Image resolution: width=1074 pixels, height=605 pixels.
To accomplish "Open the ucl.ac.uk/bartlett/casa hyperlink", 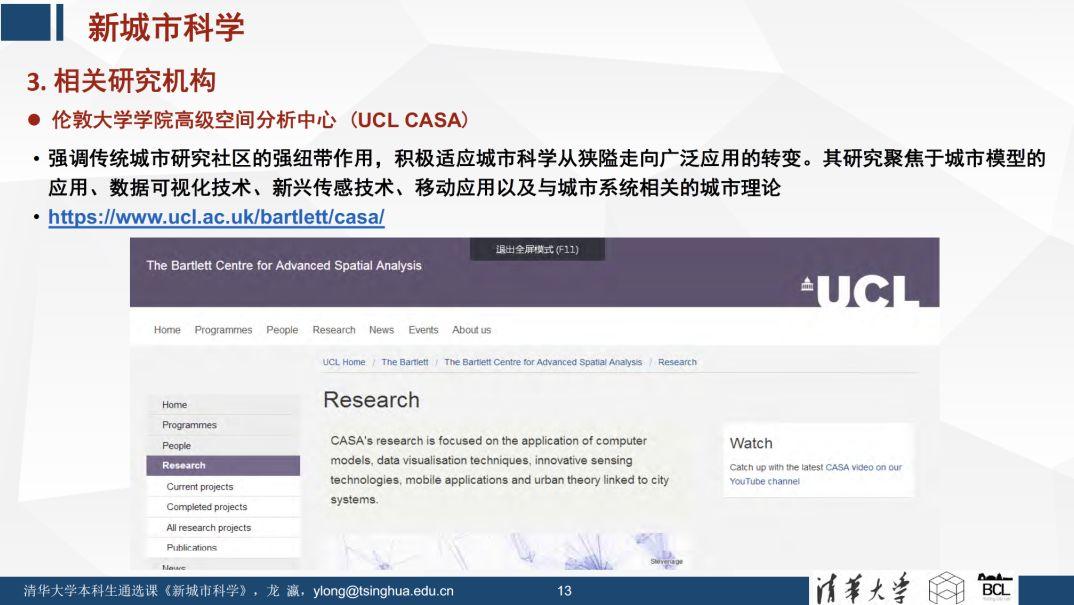I will [216, 217].
